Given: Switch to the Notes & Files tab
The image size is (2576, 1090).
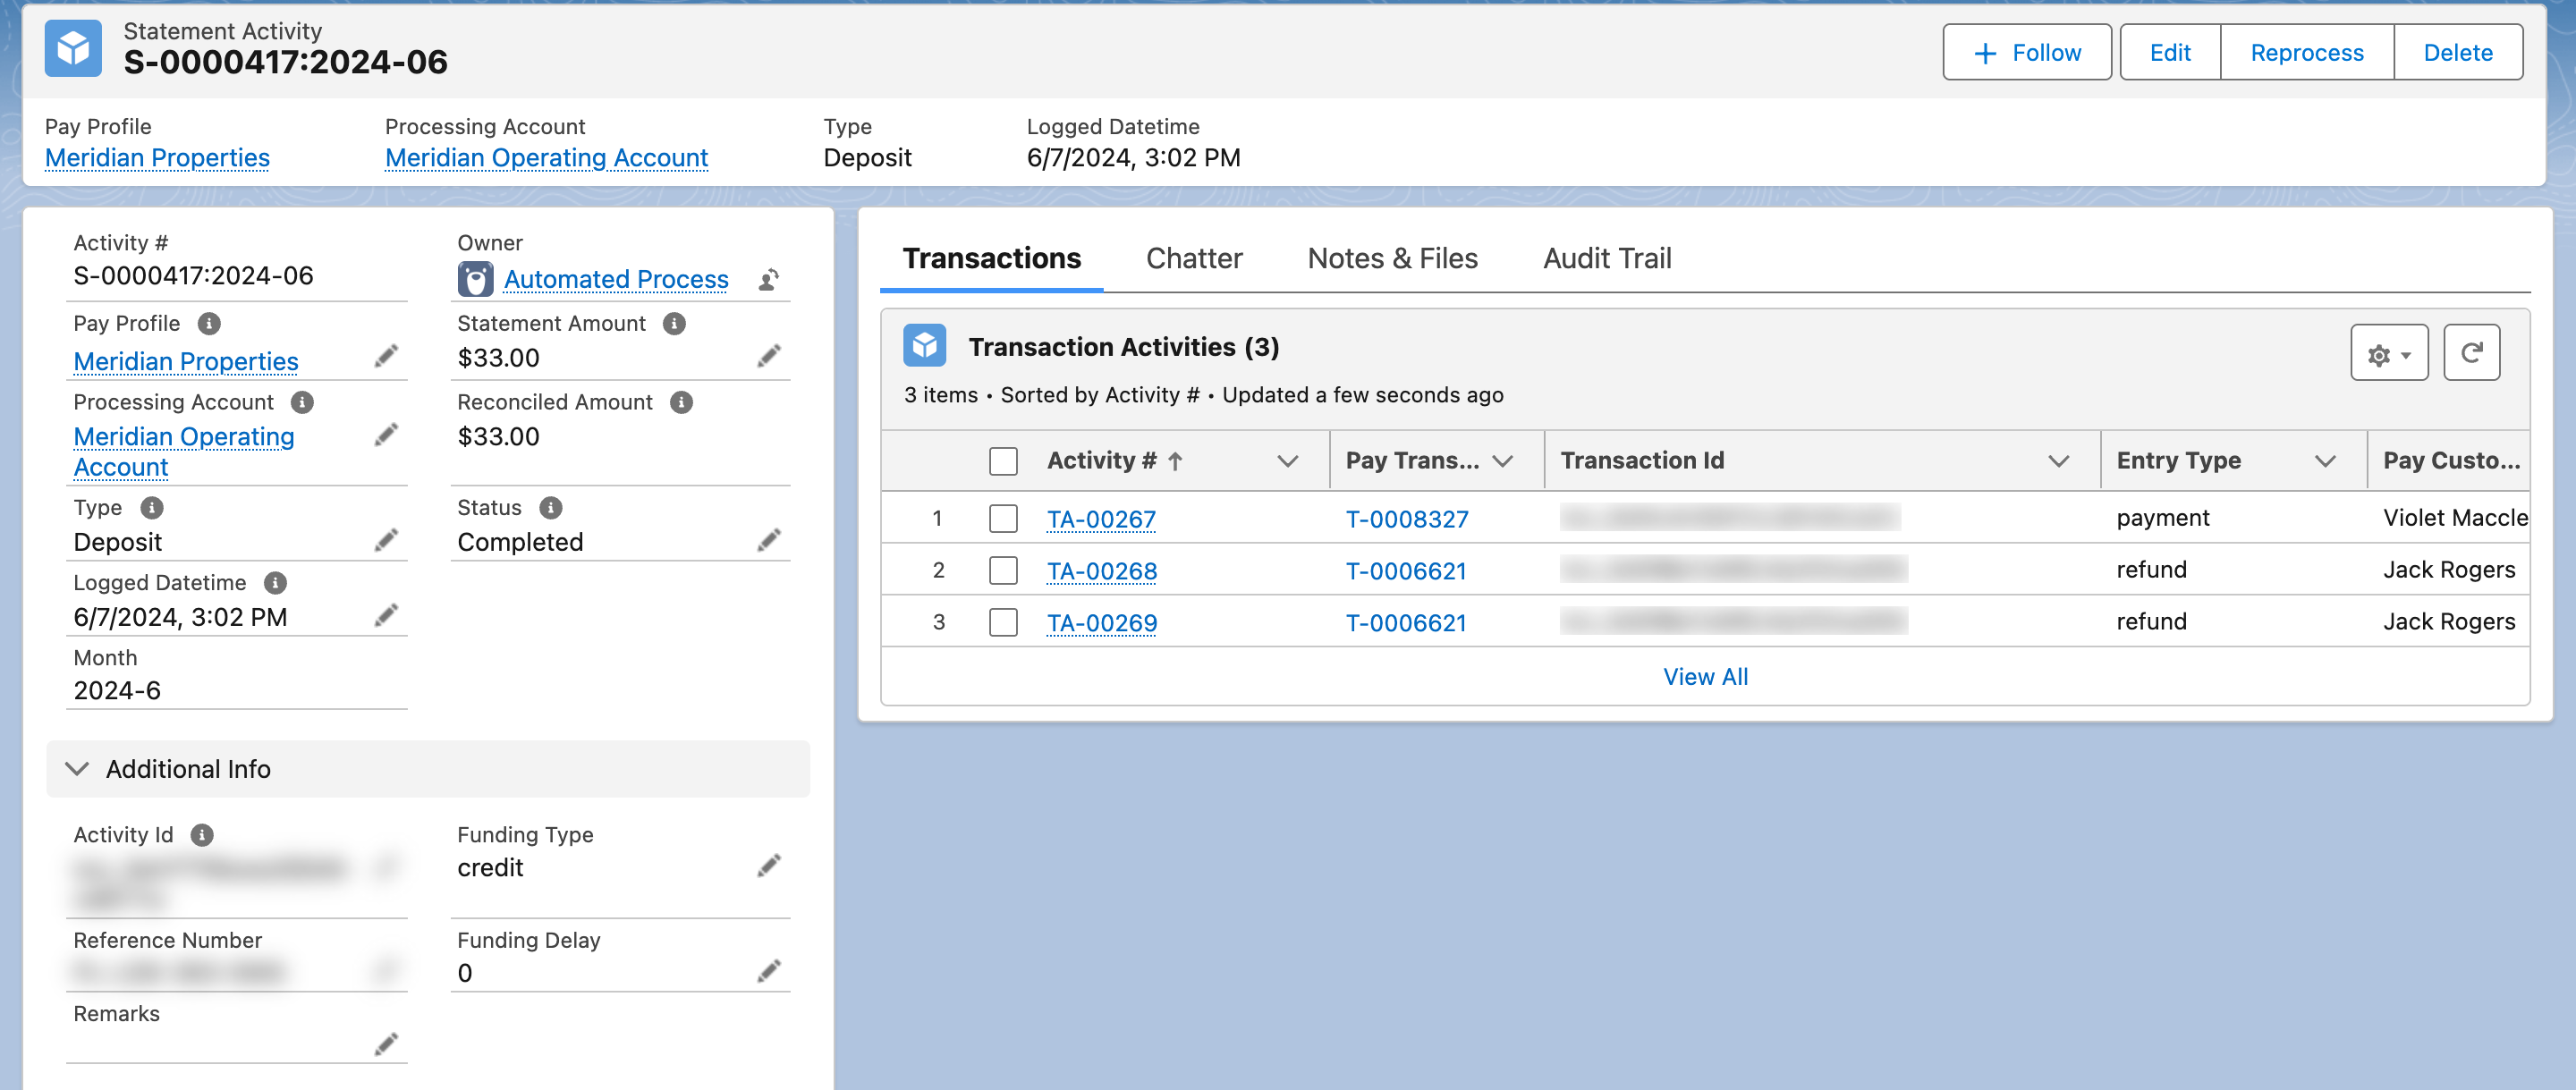Looking at the screenshot, I should [x=1392, y=259].
